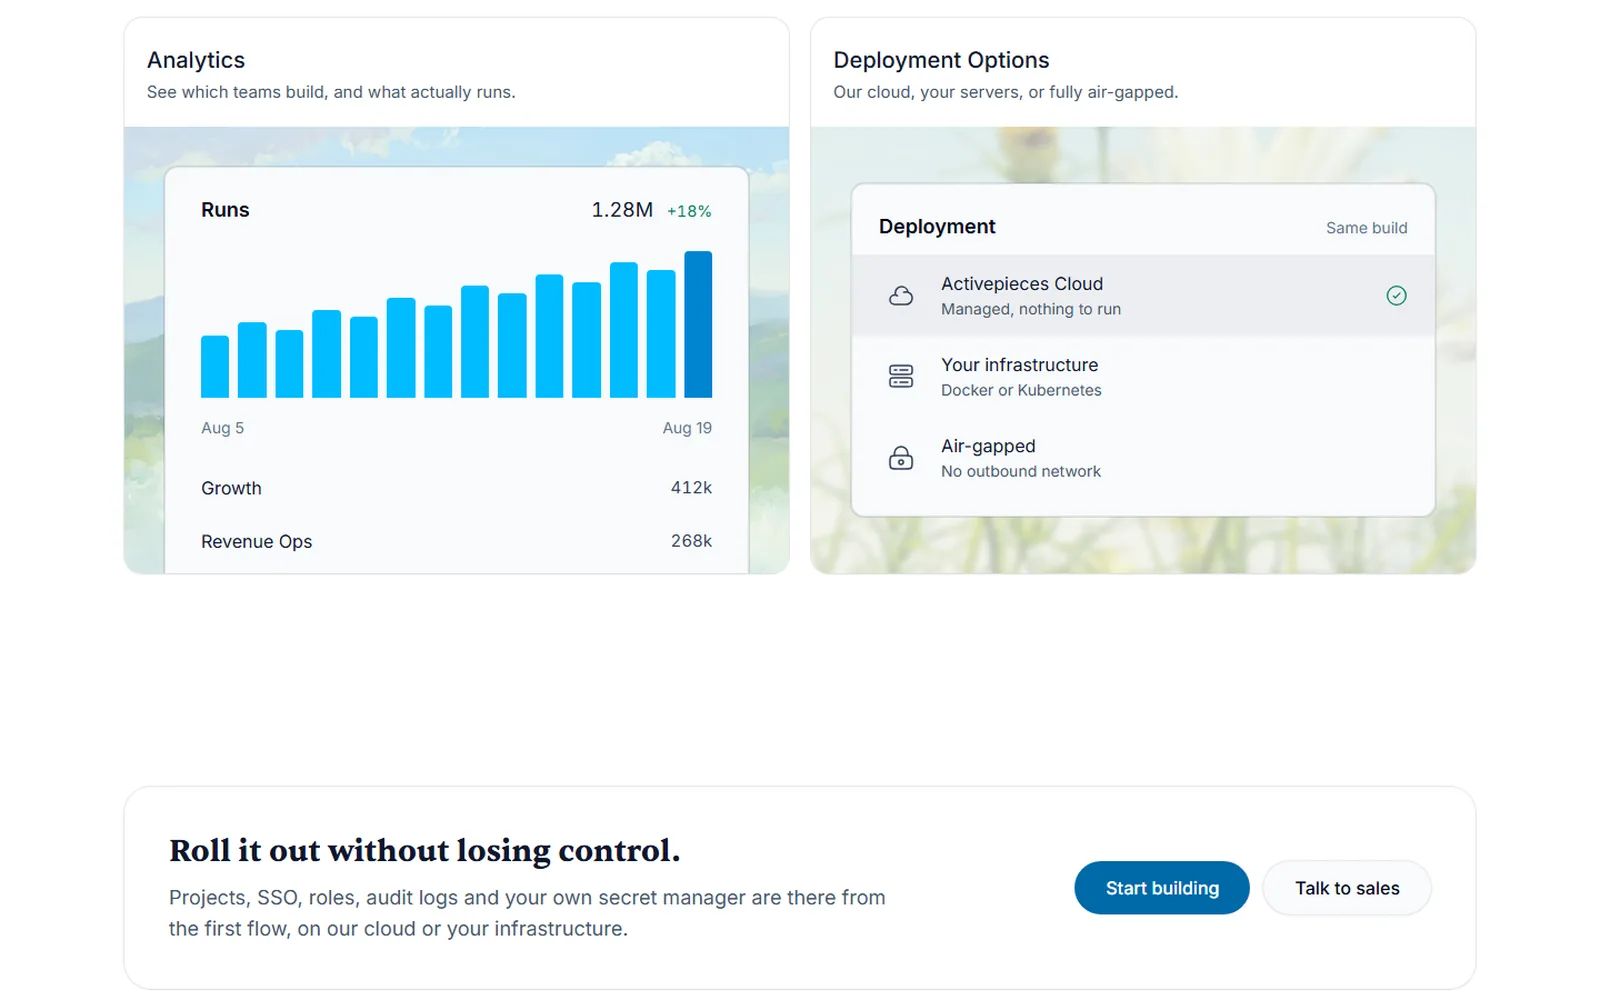Click the Start building button
Image resolution: width=1600 pixels, height=1000 pixels.
pos(1162,888)
